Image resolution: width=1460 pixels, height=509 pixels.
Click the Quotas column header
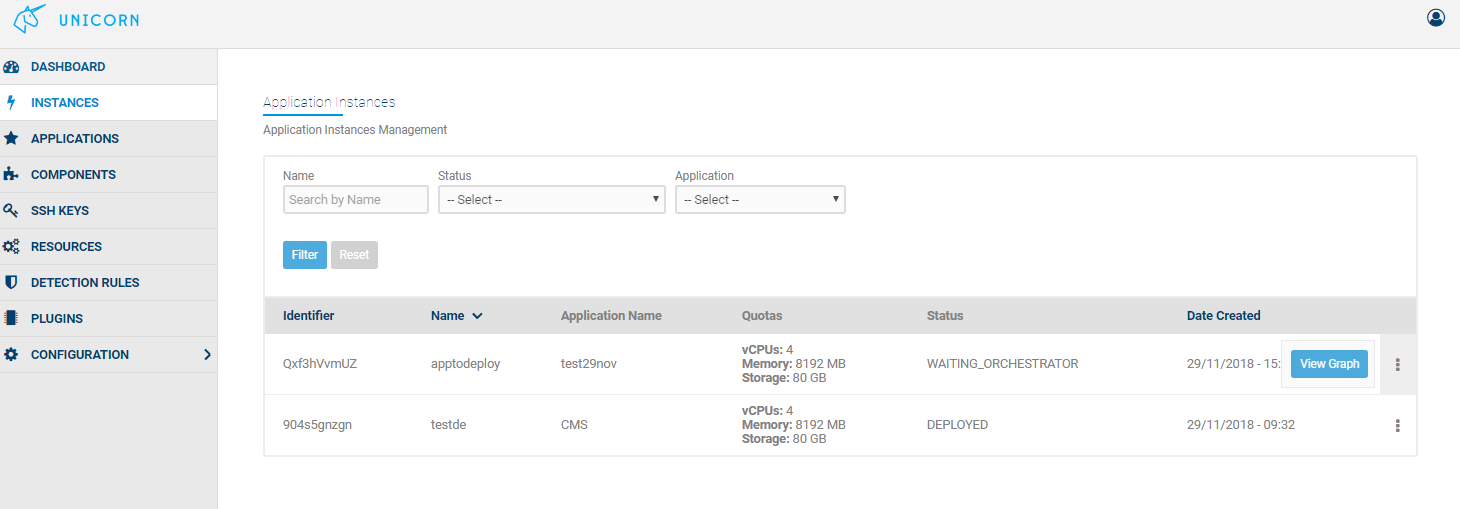tap(761, 316)
